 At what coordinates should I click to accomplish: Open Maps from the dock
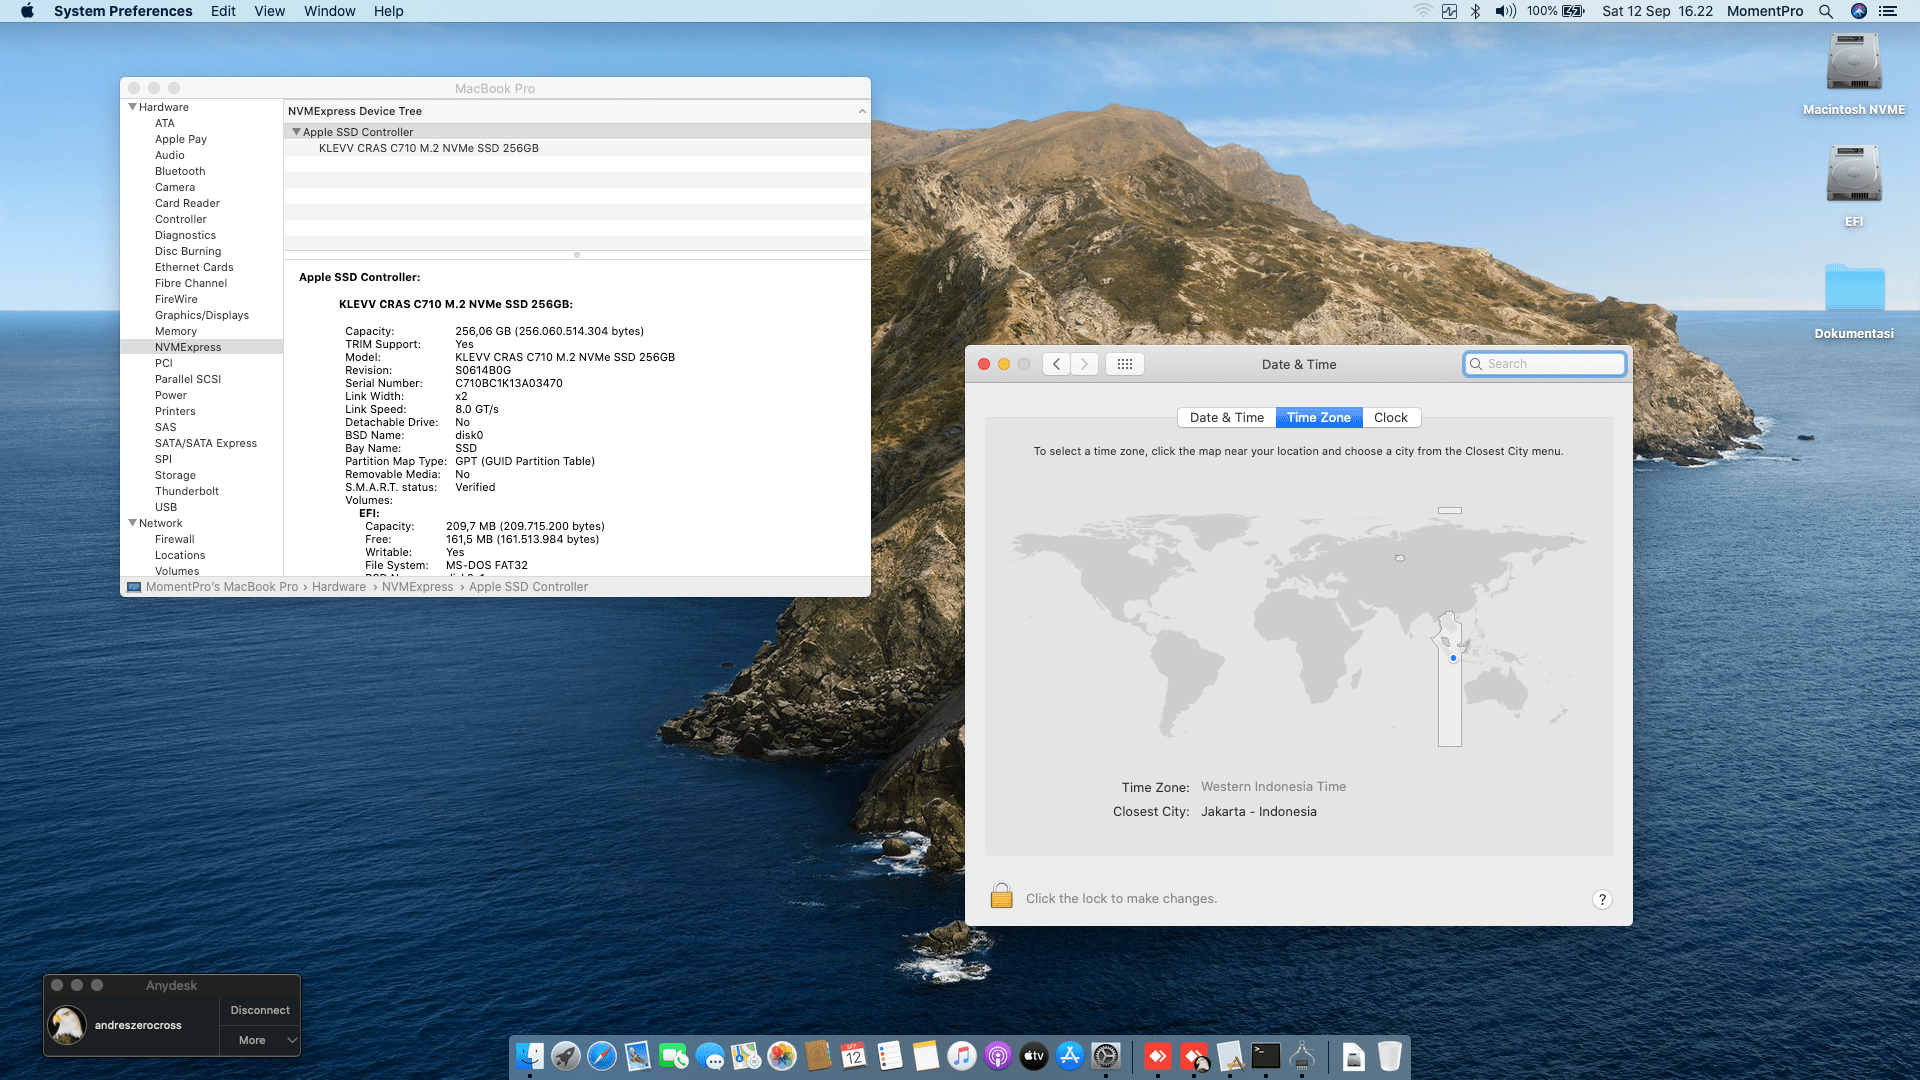(746, 1056)
